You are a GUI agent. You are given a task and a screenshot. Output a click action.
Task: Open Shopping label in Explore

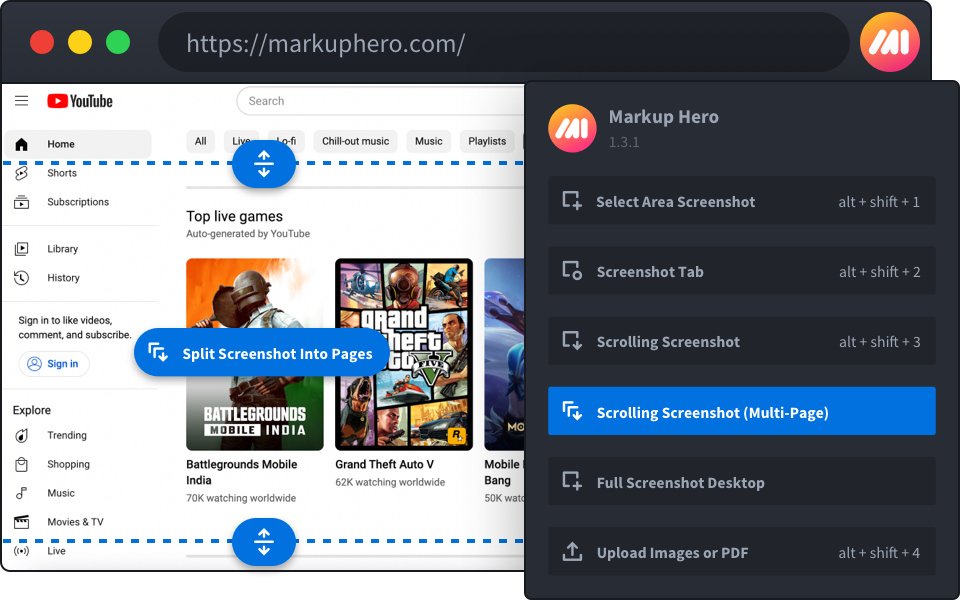(69, 465)
